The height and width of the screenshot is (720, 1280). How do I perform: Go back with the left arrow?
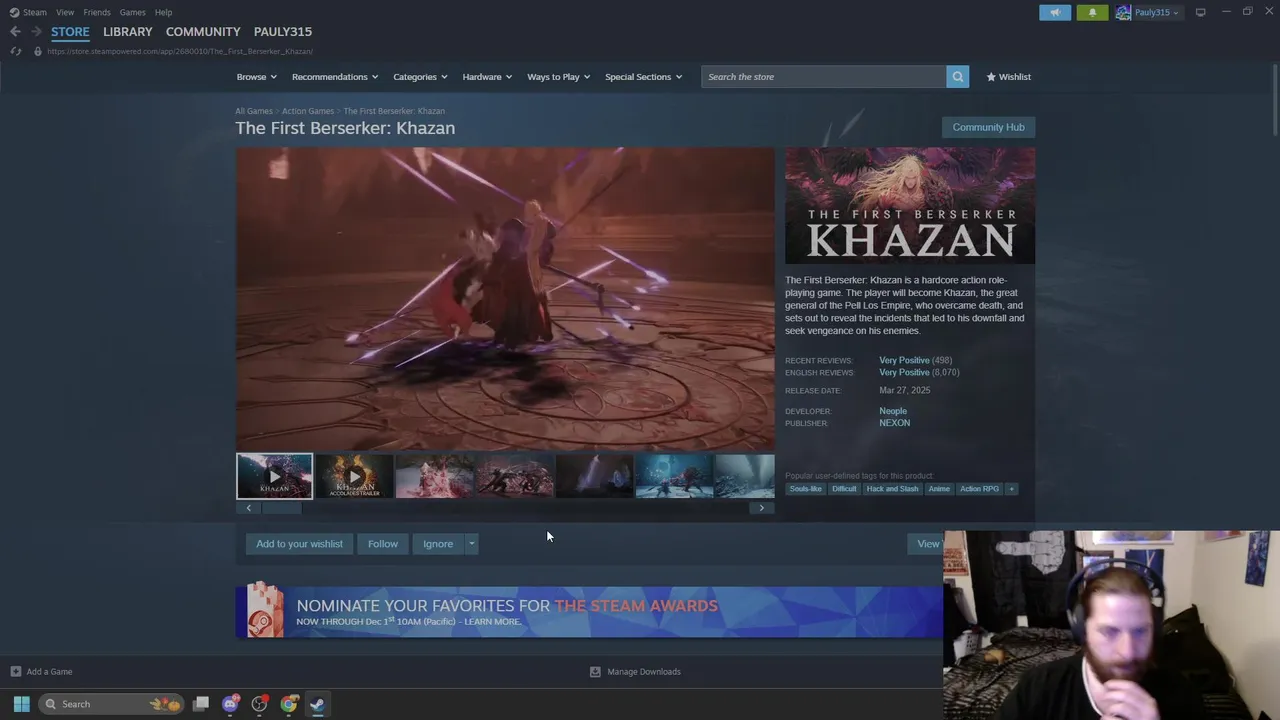pyautogui.click(x=15, y=32)
